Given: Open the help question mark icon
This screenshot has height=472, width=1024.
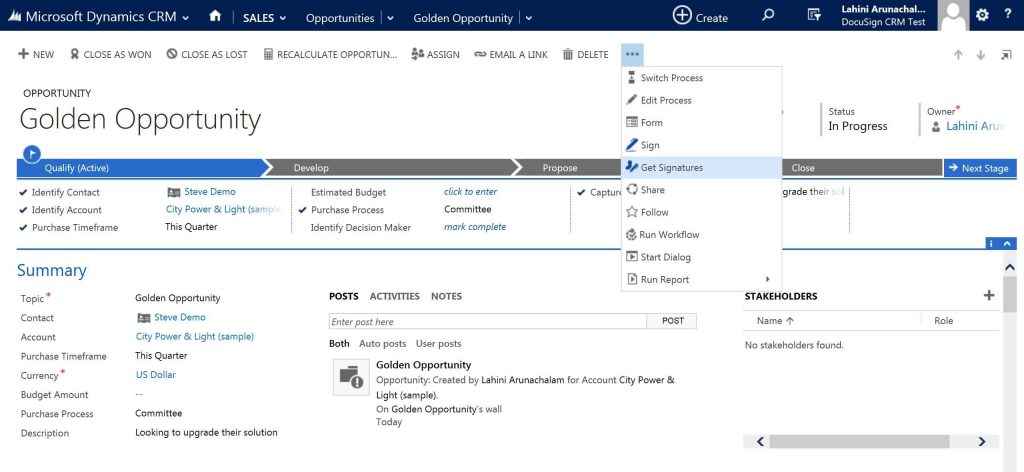Looking at the screenshot, I should [x=1008, y=15].
